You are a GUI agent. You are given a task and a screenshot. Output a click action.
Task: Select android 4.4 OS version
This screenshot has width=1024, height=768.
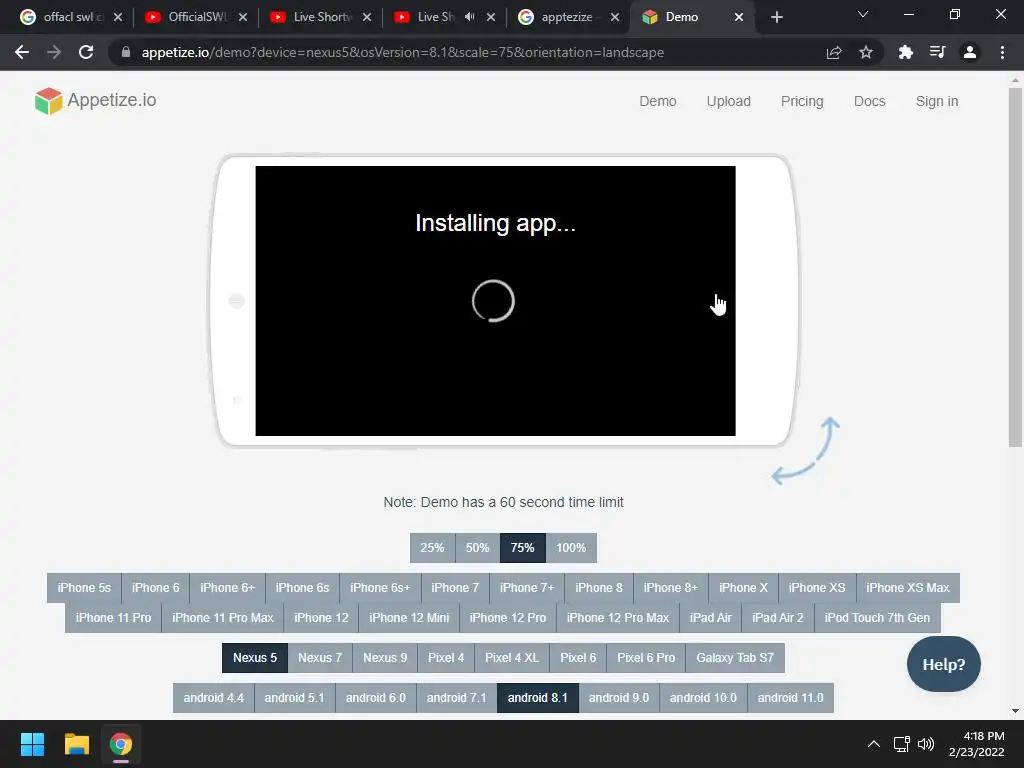point(214,697)
